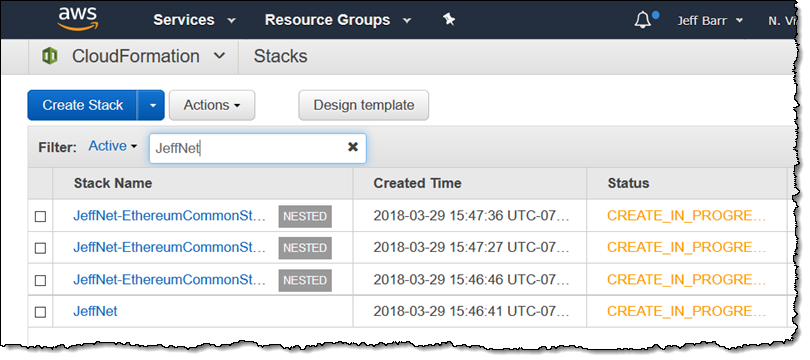Open the Actions dropdown
810x360 pixels.
click(x=212, y=105)
